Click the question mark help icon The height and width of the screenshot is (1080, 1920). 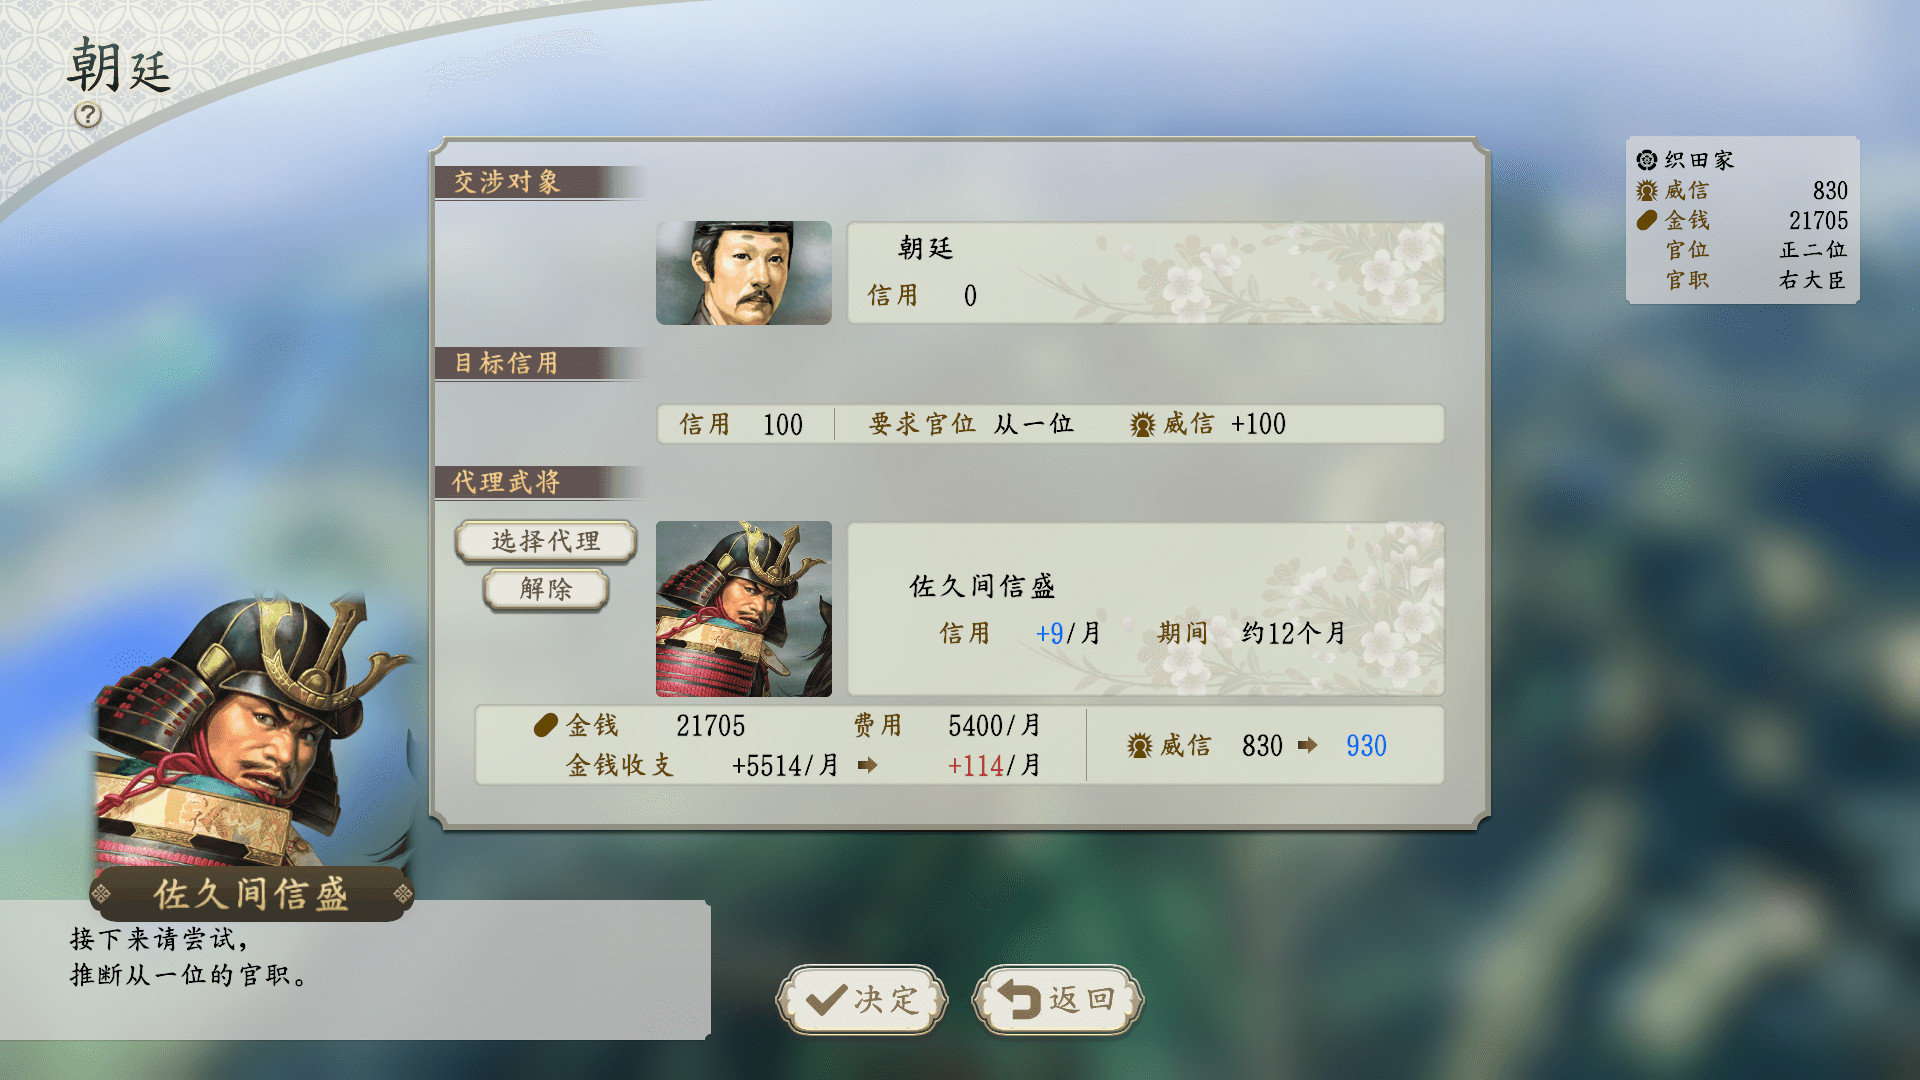(88, 115)
